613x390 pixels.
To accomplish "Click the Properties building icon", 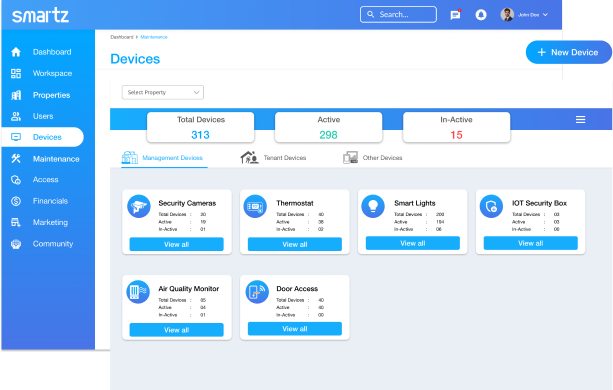I will click(16, 95).
